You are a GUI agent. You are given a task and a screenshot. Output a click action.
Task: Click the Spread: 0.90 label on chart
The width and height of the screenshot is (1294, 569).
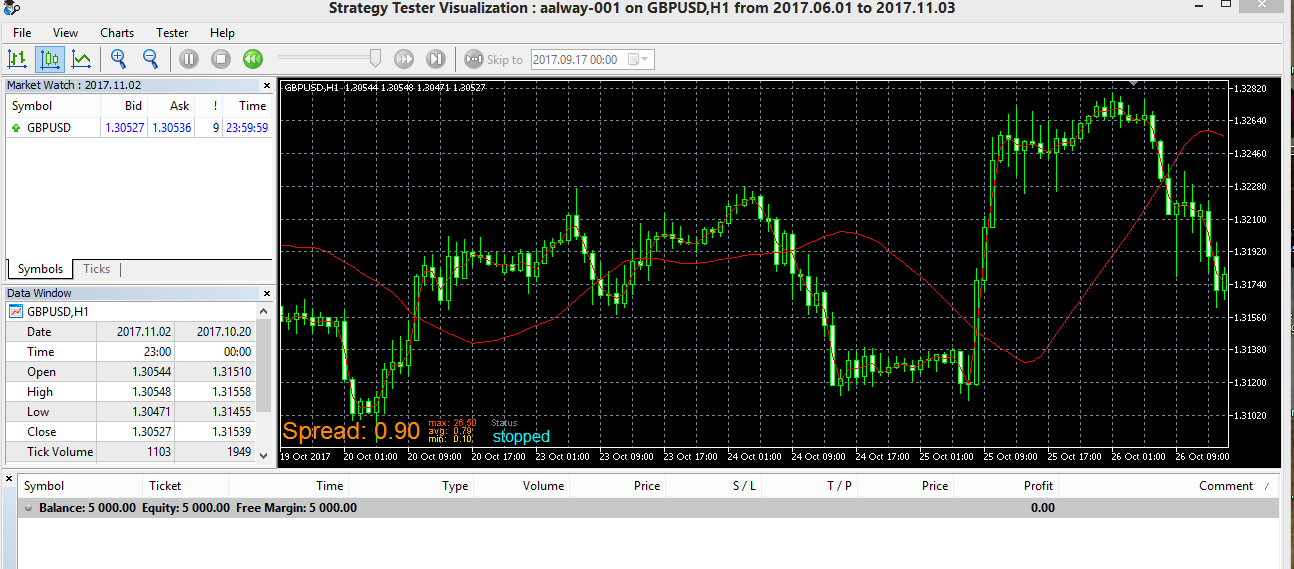pos(351,432)
